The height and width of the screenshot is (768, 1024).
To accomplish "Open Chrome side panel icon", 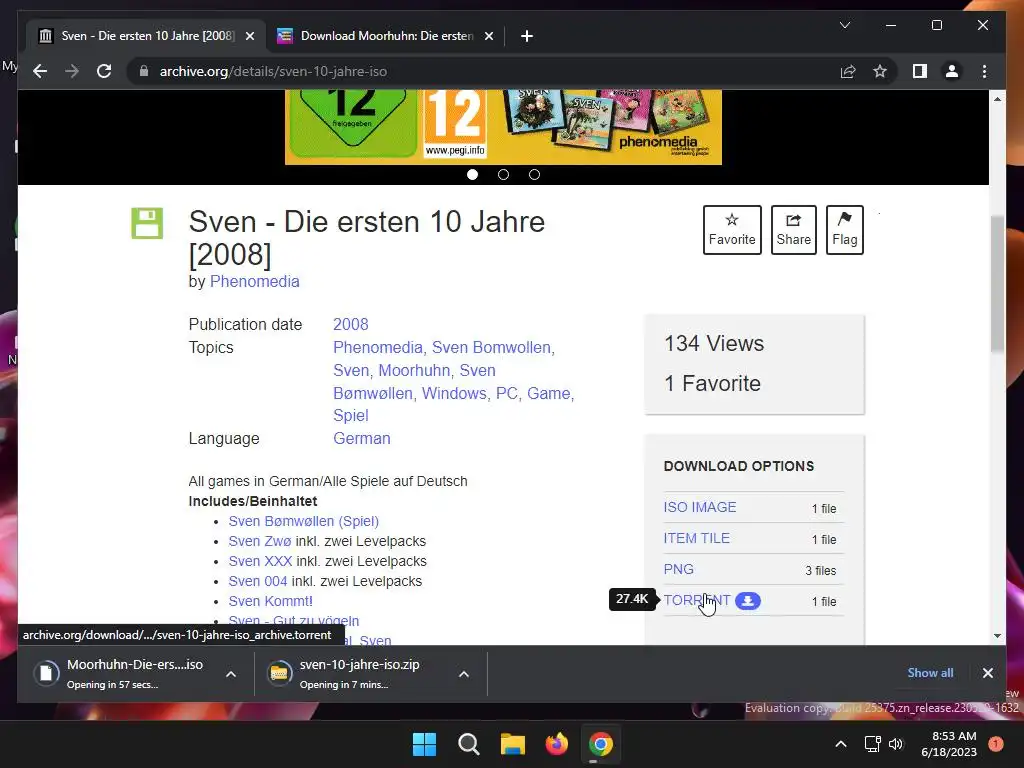I will pyautogui.click(x=920, y=71).
